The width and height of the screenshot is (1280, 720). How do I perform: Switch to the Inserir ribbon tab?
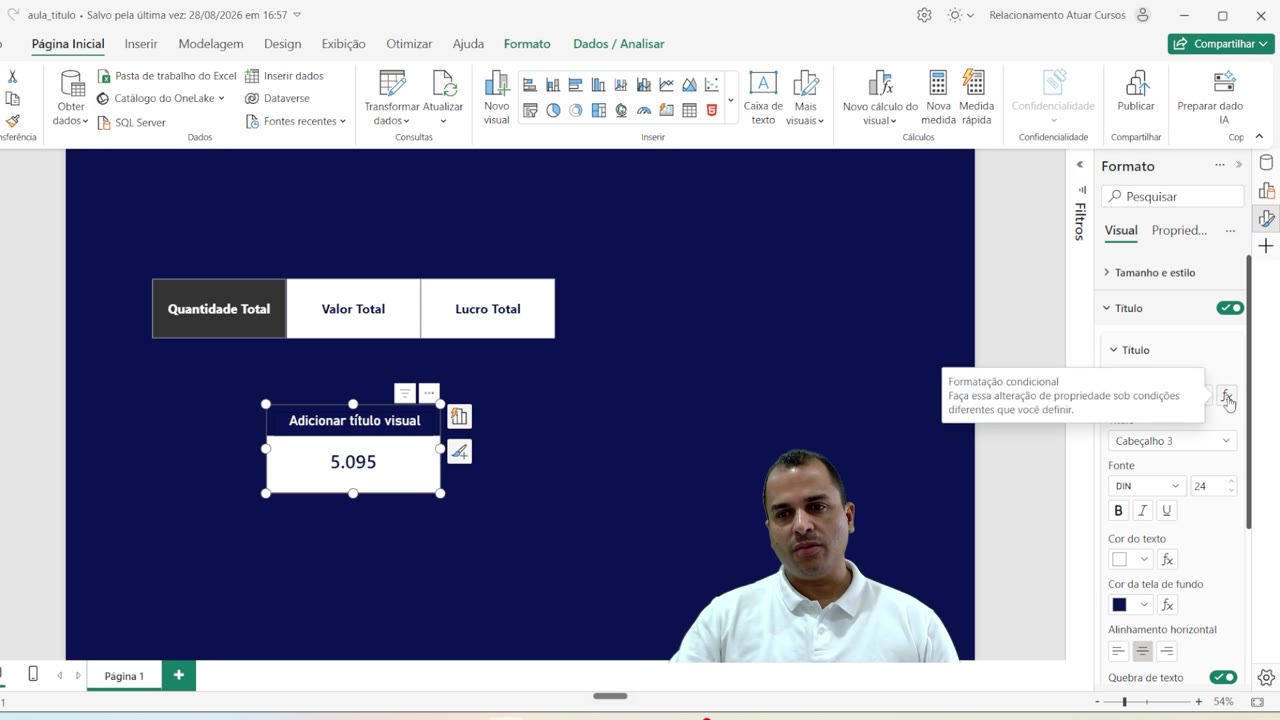click(x=141, y=44)
